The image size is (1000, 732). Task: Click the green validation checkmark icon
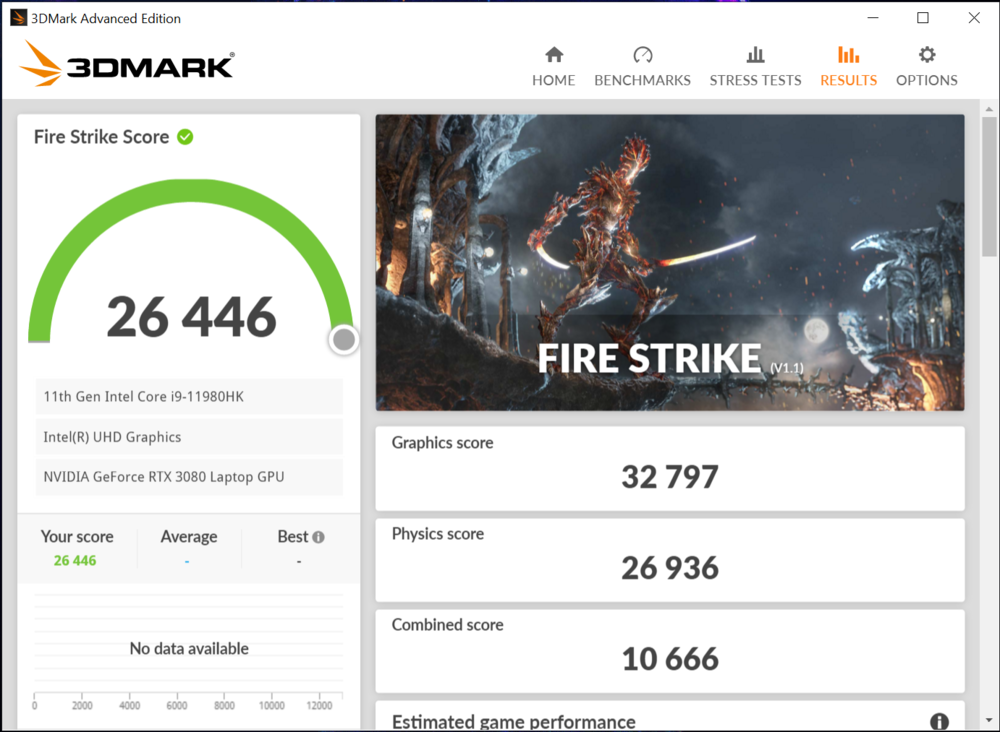pos(185,137)
